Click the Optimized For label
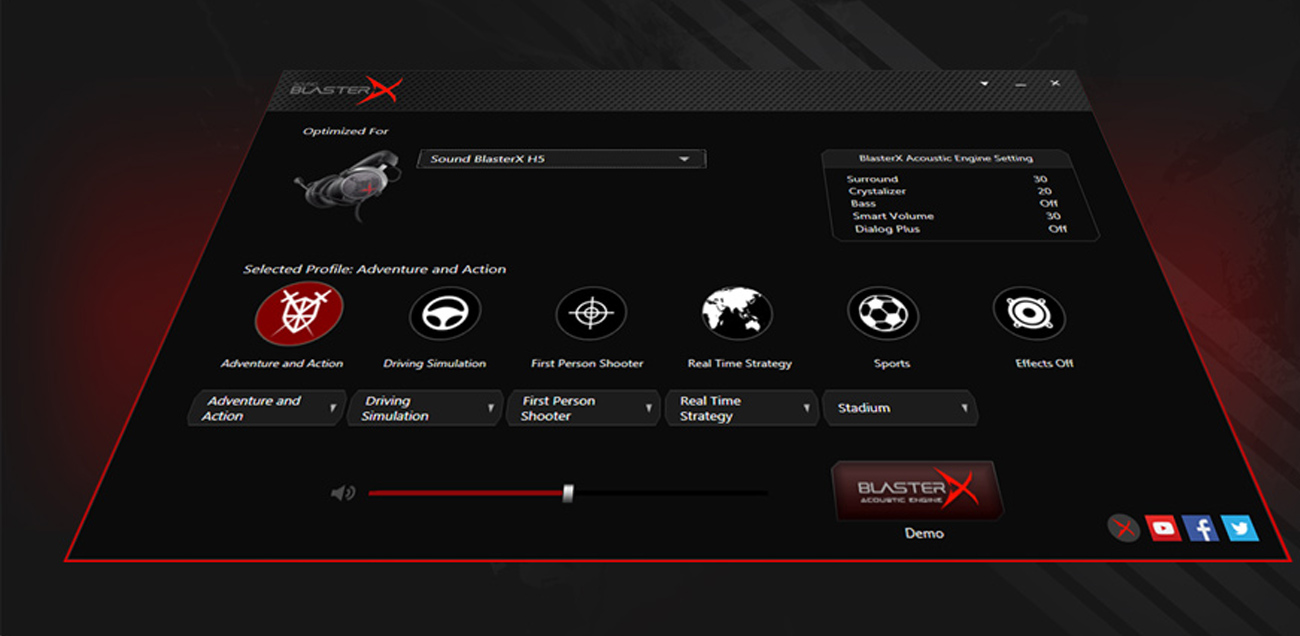This screenshot has height=636, width=1300. [346, 131]
